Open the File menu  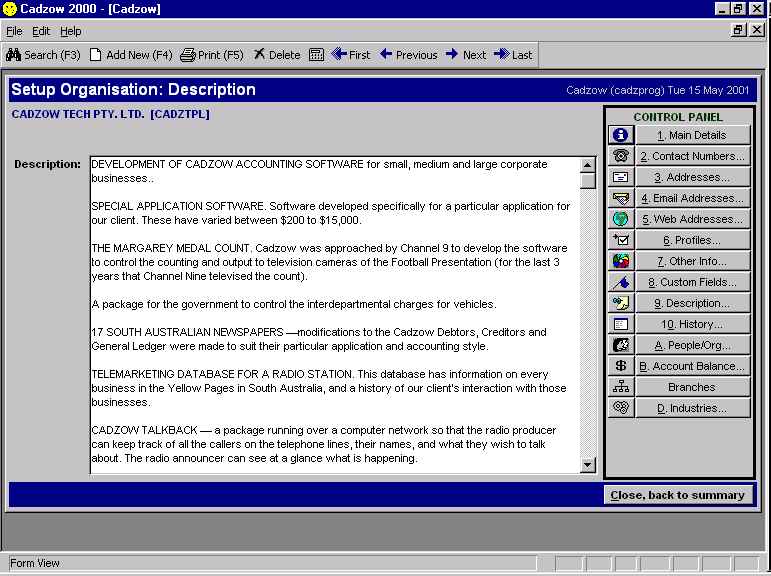(14, 31)
